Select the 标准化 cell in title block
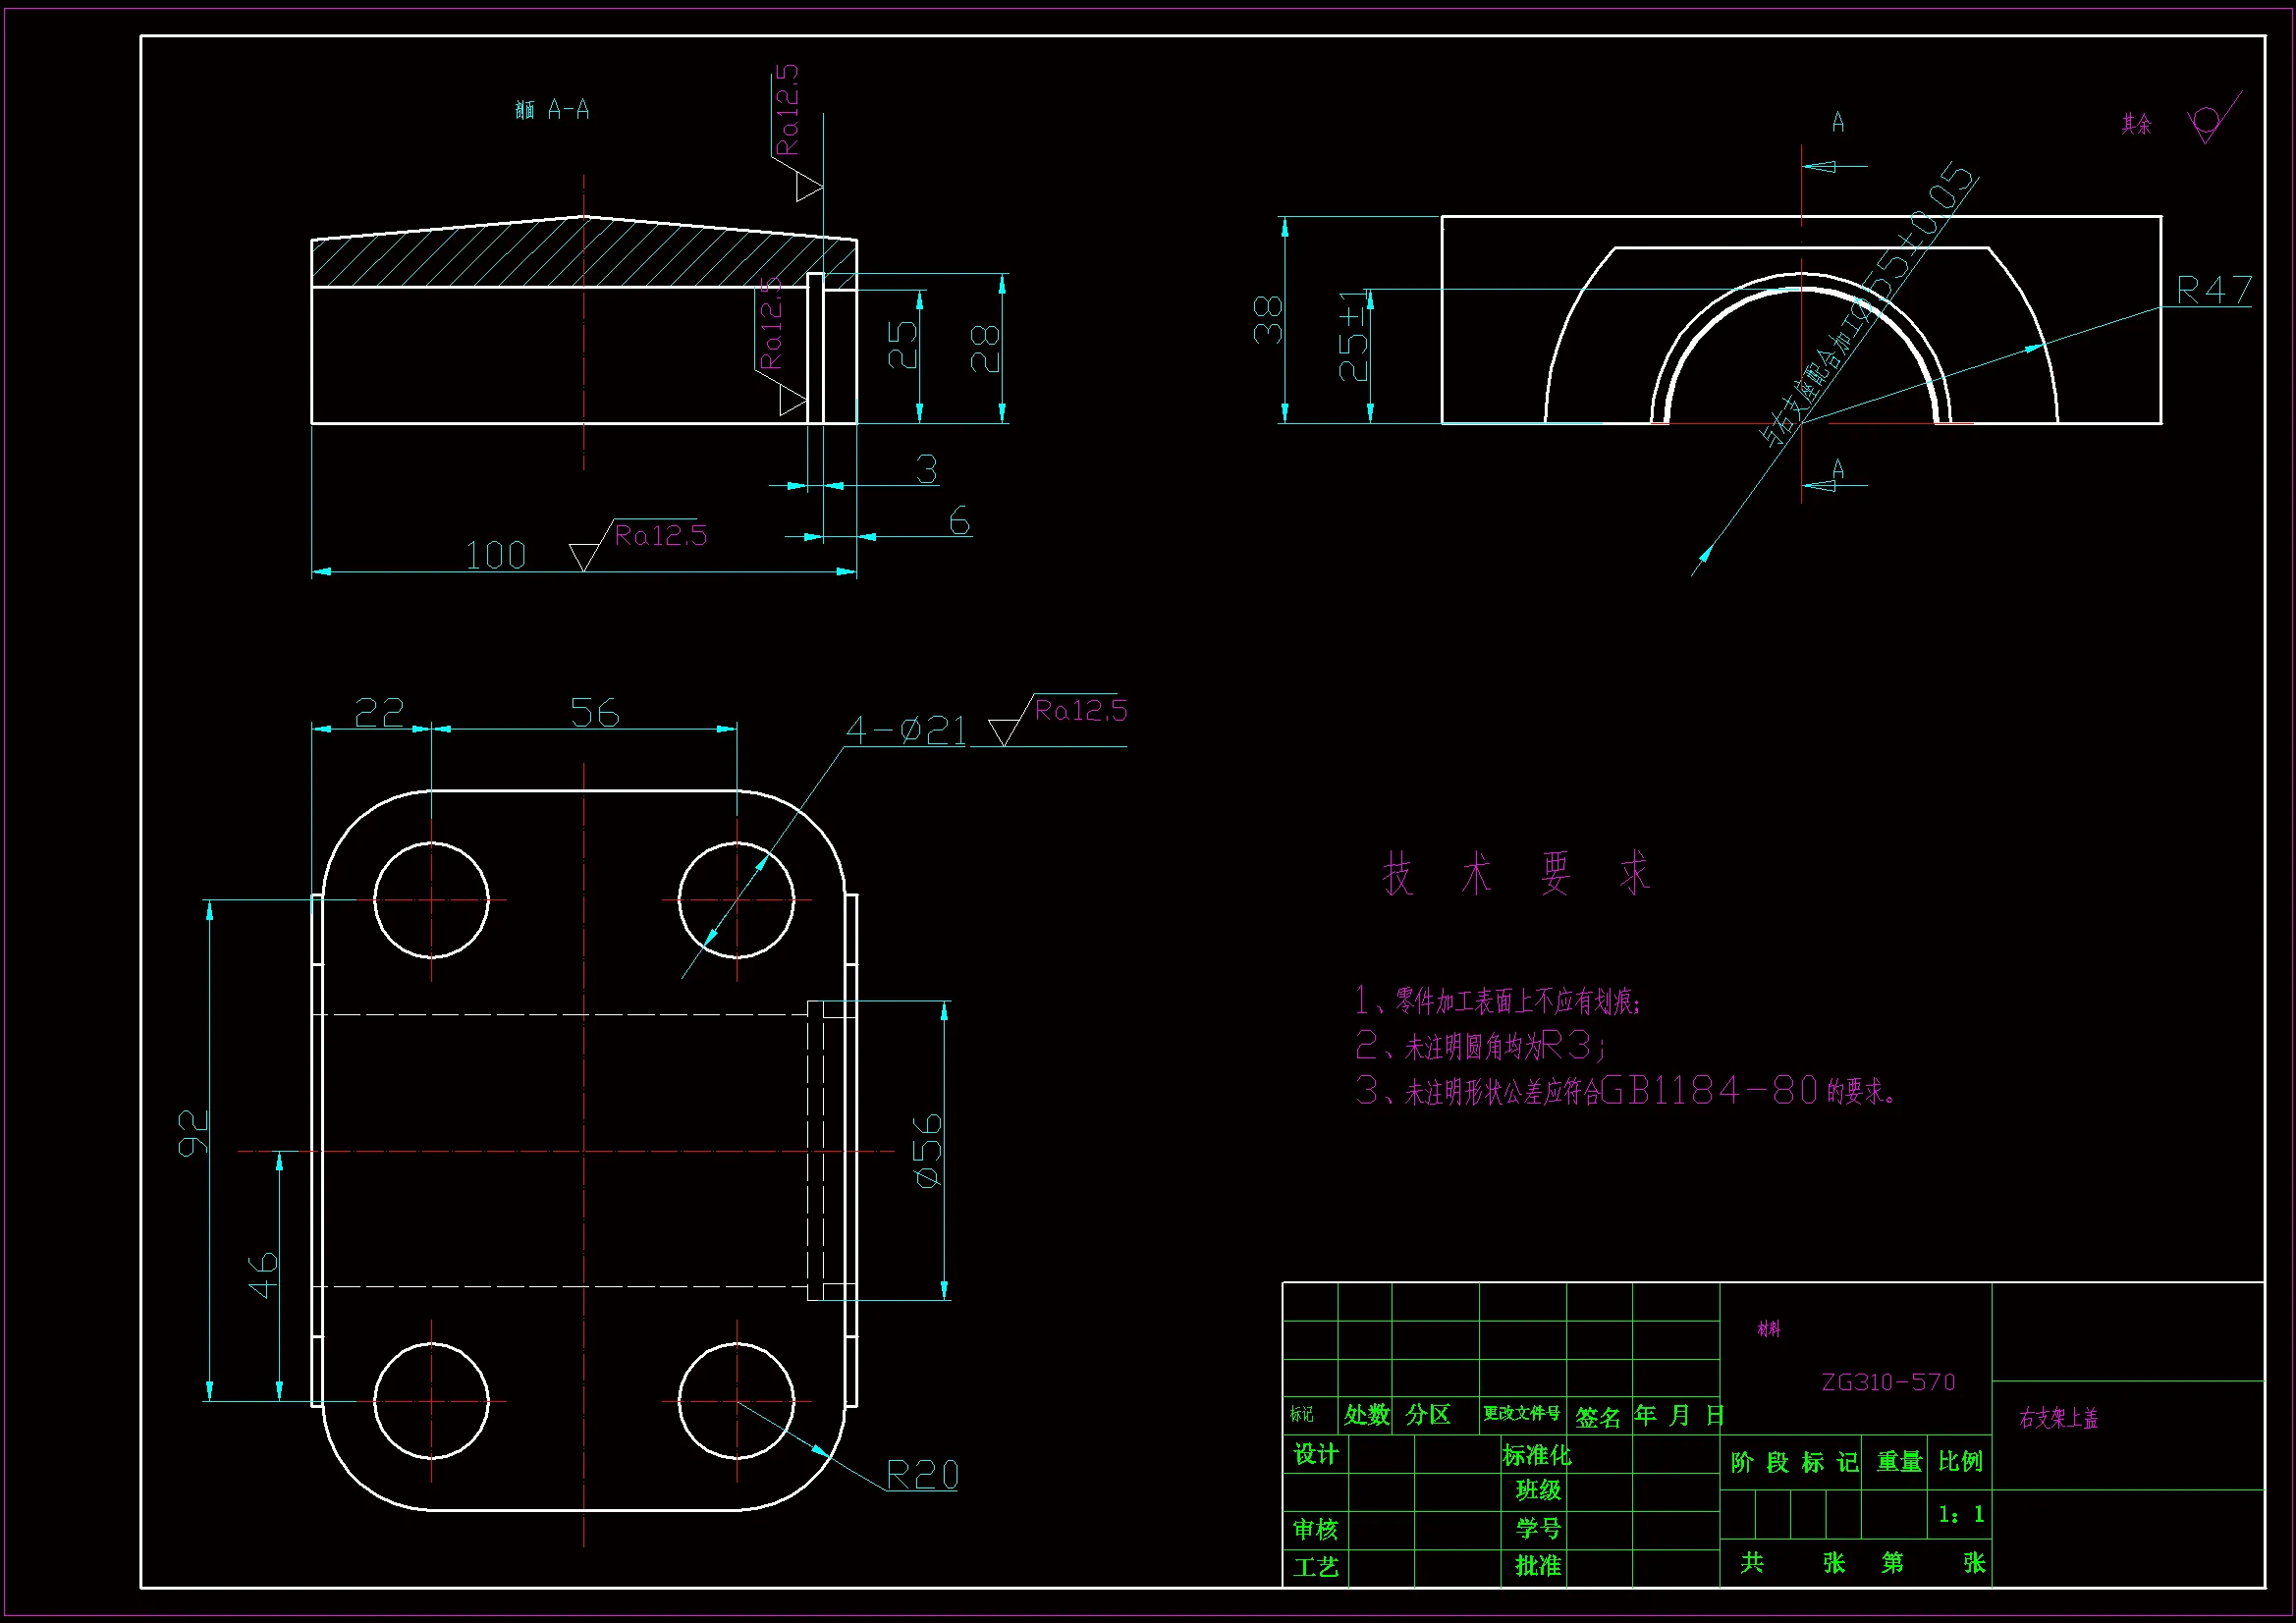This screenshot has width=2296, height=1623. [1537, 1455]
